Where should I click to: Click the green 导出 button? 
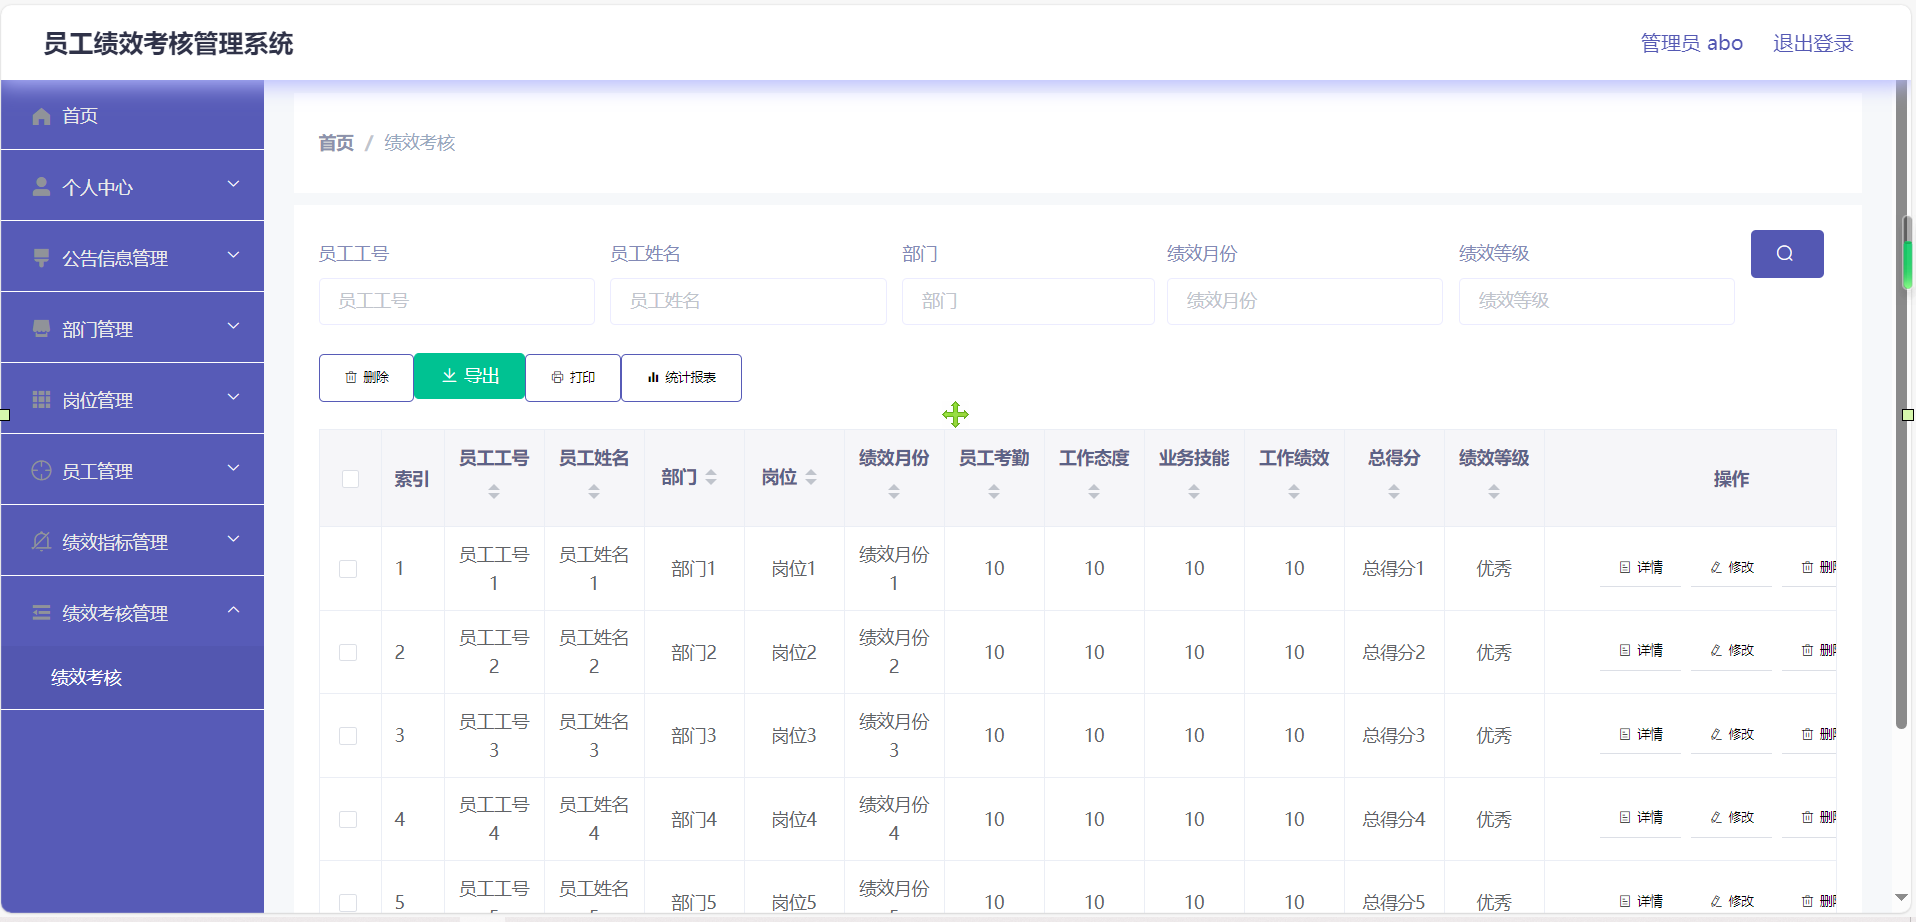coord(470,376)
